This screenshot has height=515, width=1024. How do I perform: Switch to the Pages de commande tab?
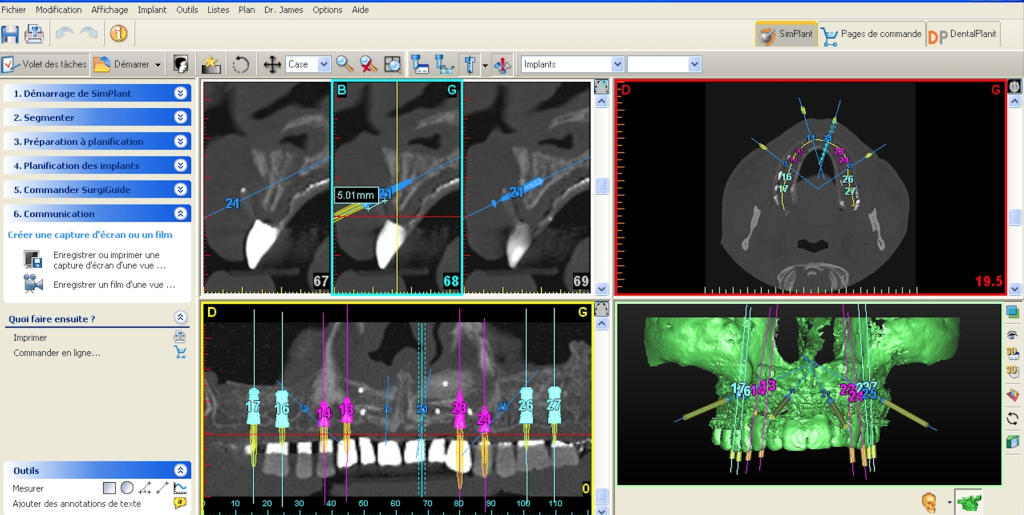[871, 35]
